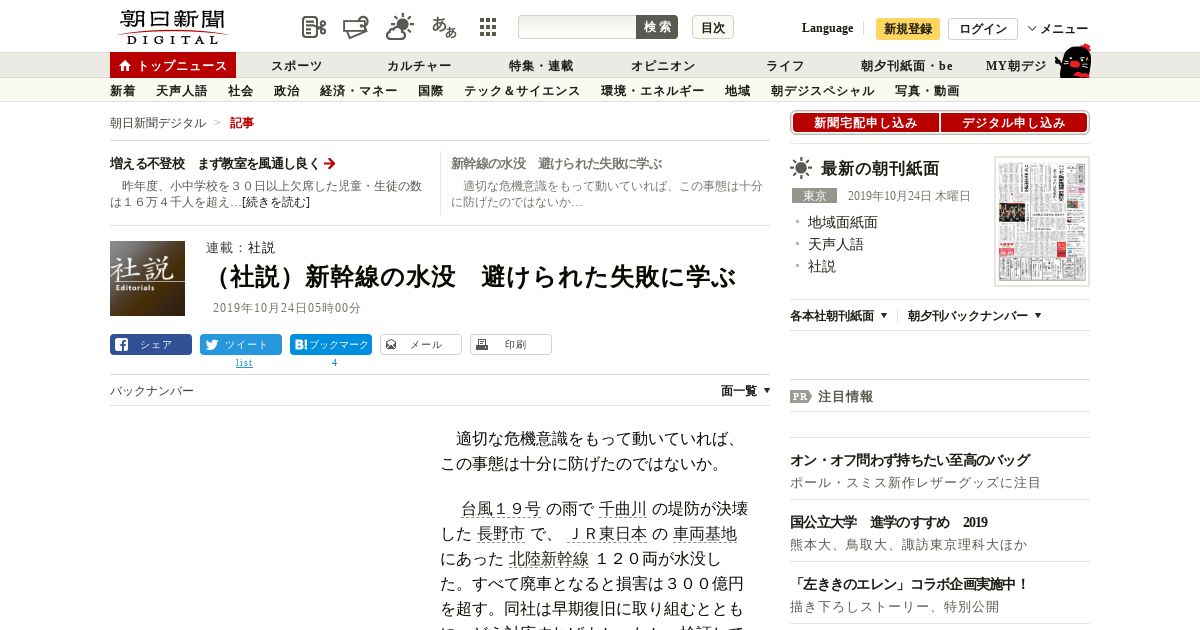Expand 各本社朝刊紙面 dropdown
The height and width of the screenshot is (630, 1200).
click(x=839, y=316)
